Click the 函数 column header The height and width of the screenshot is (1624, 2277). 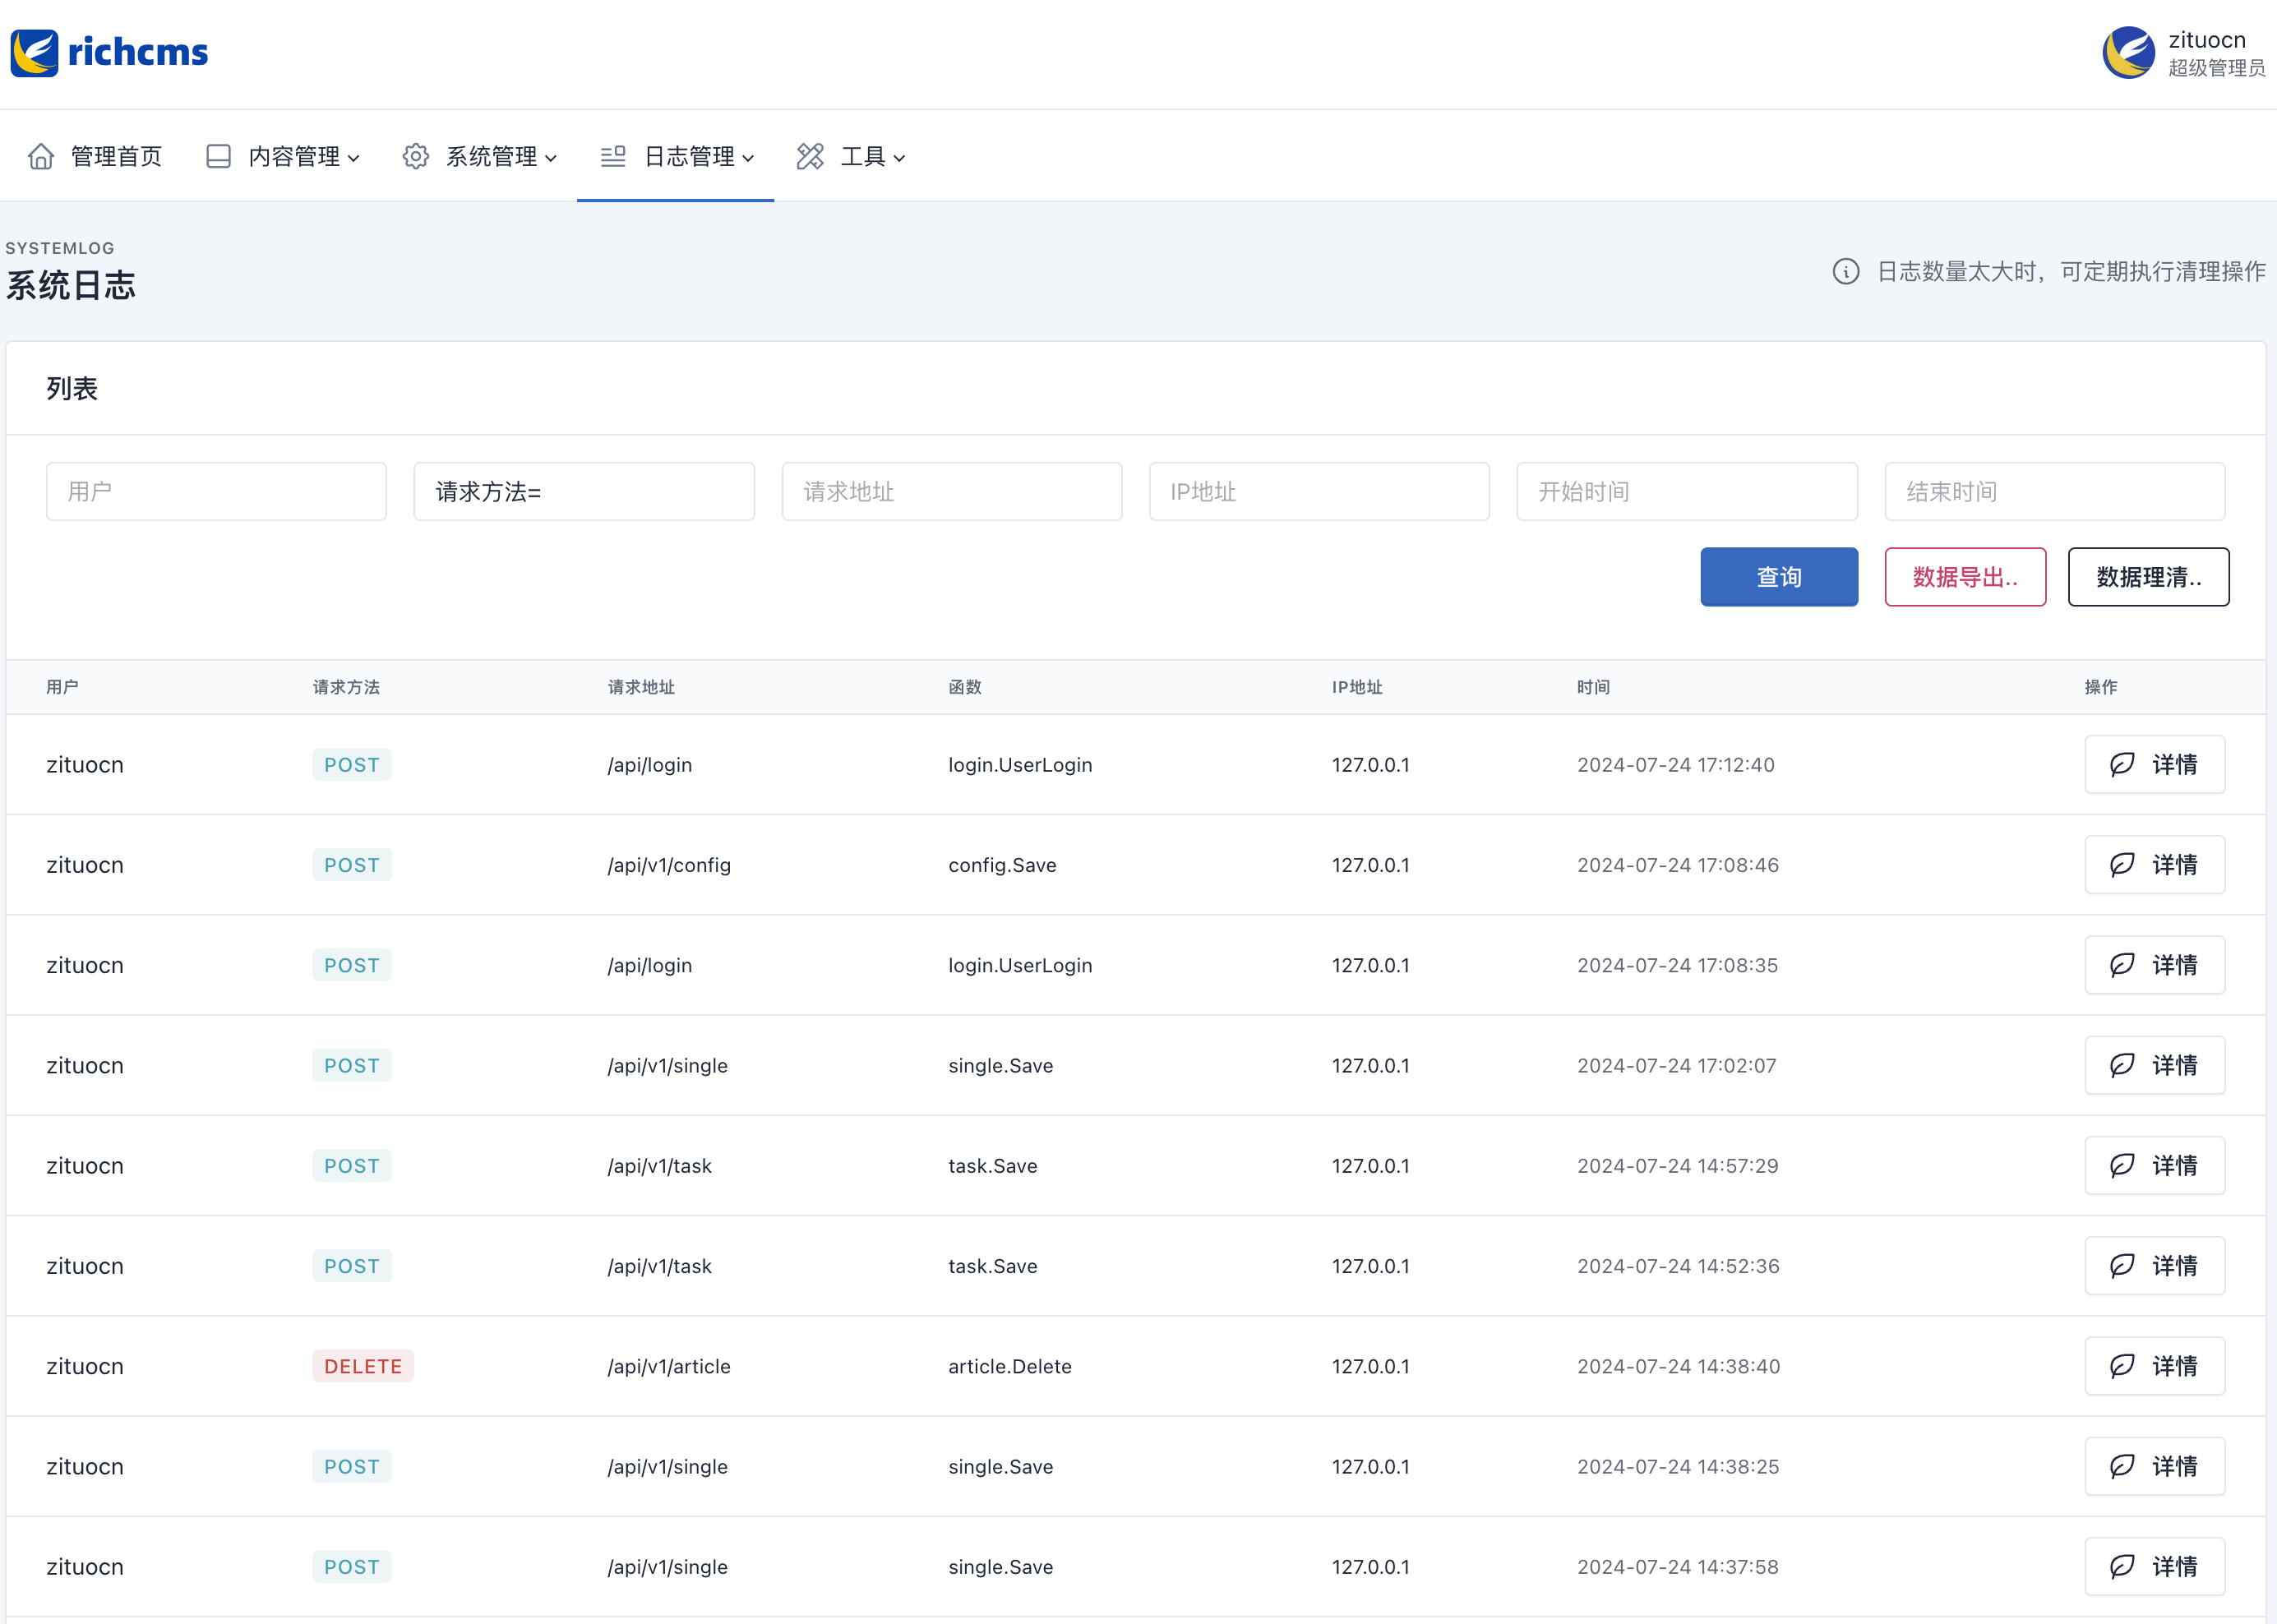tap(965, 687)
